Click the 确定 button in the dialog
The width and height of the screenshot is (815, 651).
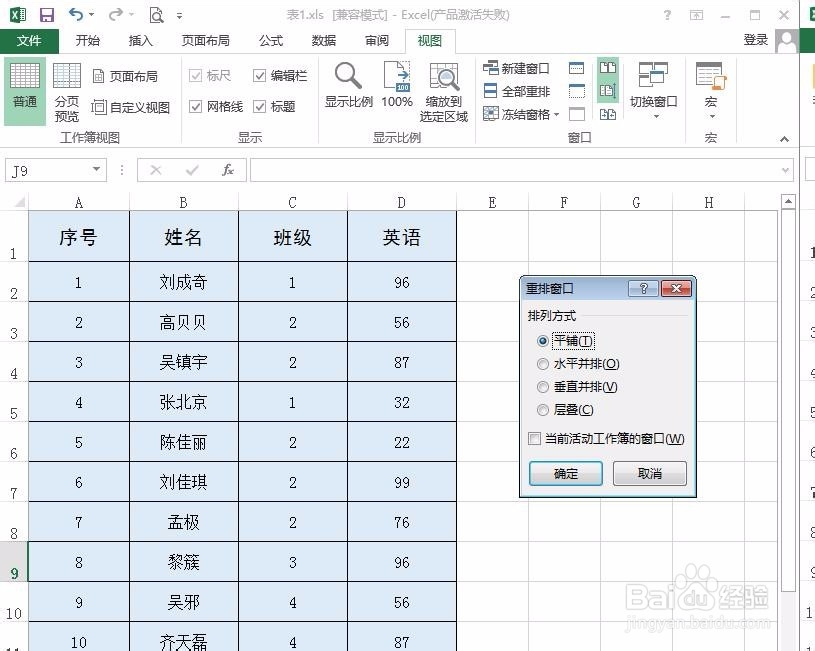pos(565,473)
